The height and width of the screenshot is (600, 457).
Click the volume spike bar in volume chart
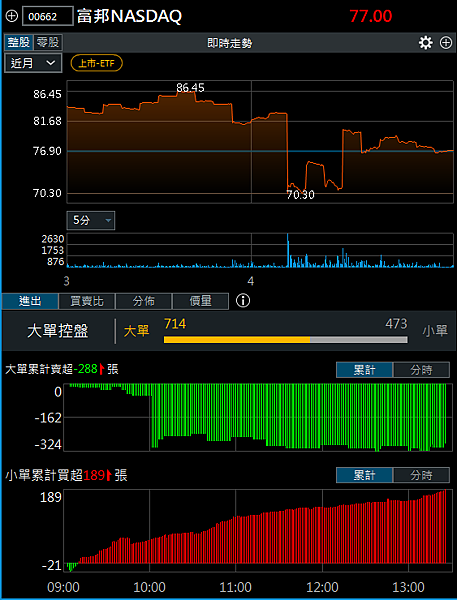click(287, 250)
